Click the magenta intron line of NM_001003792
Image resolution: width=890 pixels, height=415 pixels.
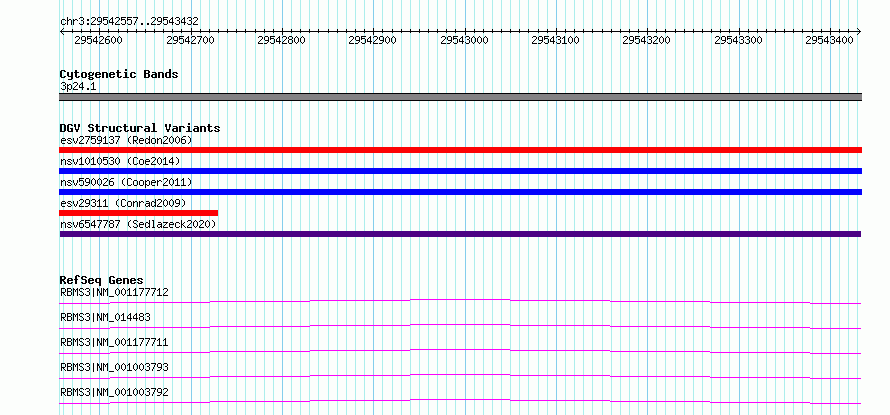[460, 401]
